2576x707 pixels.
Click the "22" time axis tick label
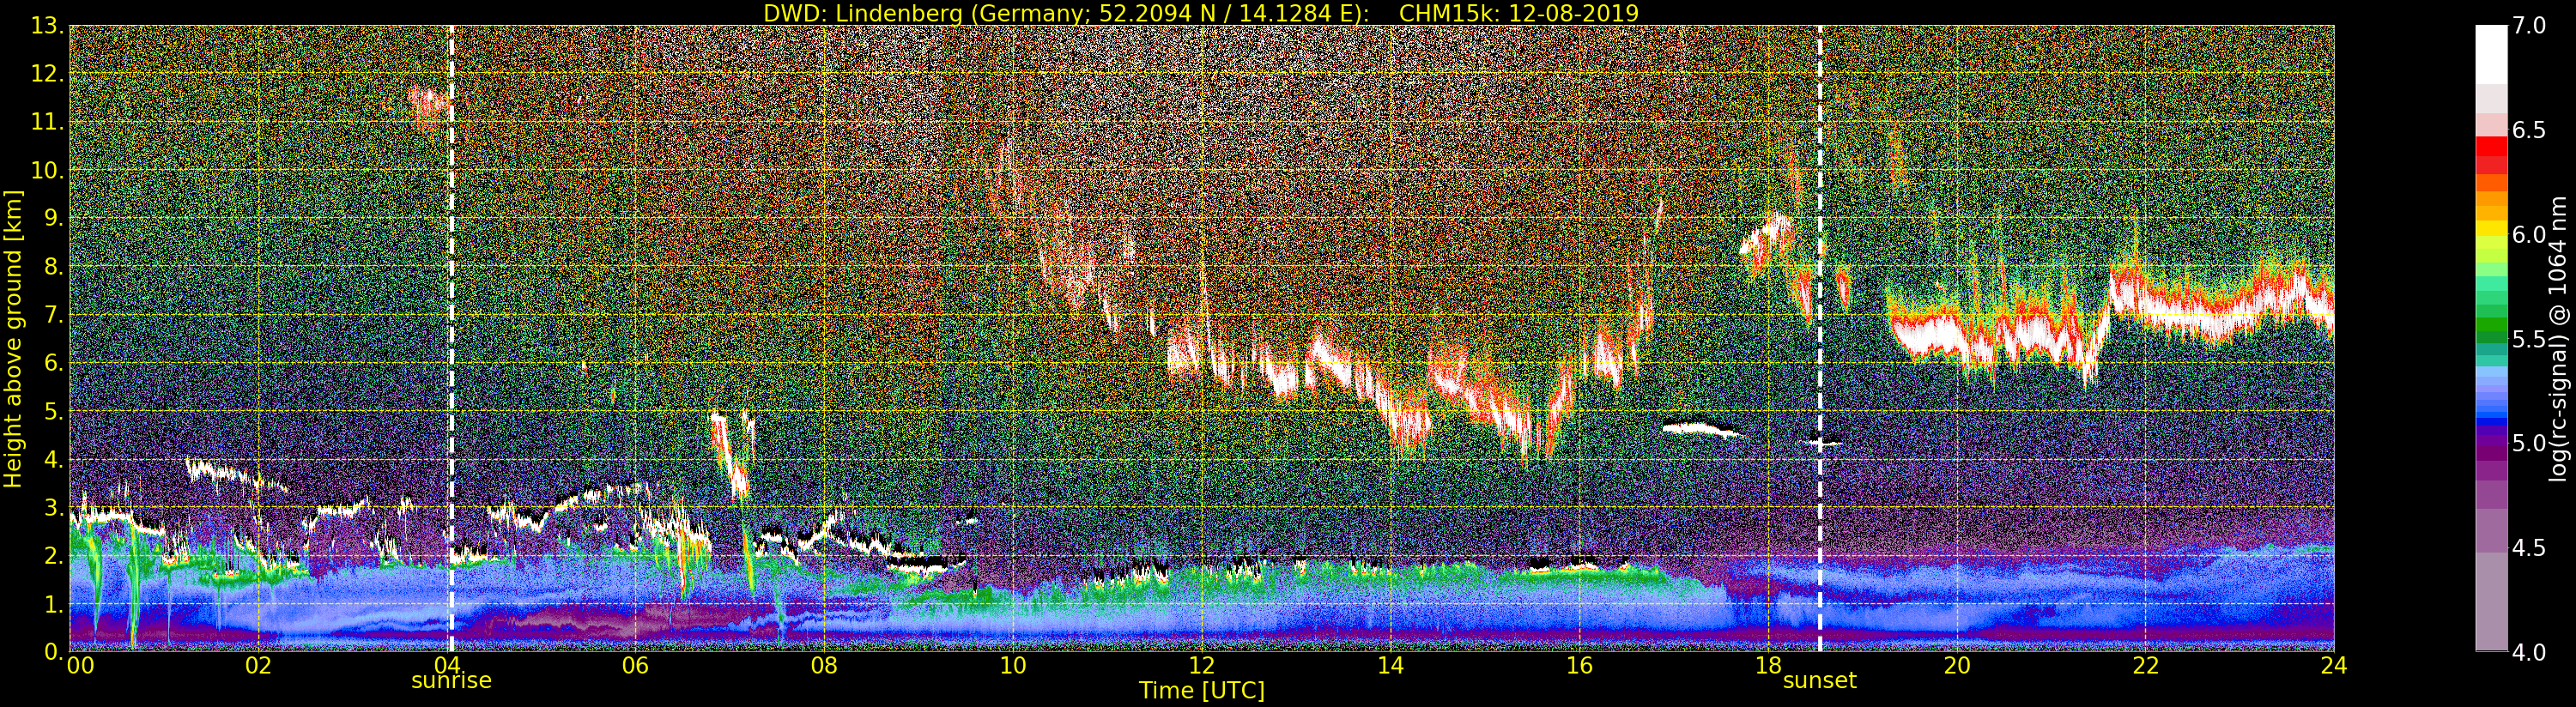point(2145,665)
